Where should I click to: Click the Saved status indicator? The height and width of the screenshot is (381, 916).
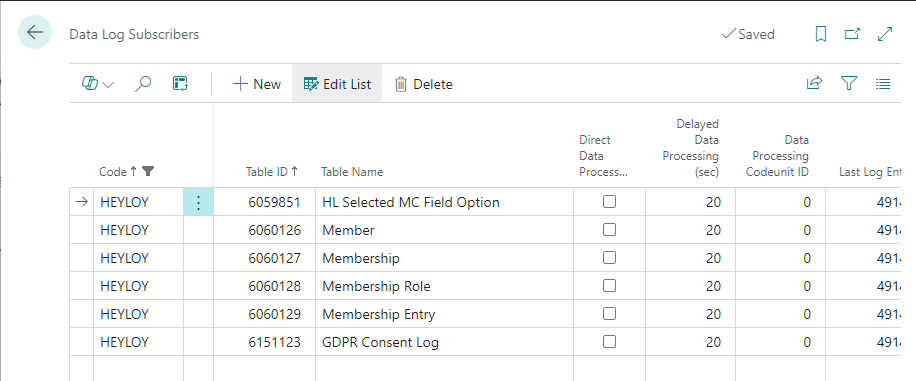pyautogui.click(x=748, y=34)
